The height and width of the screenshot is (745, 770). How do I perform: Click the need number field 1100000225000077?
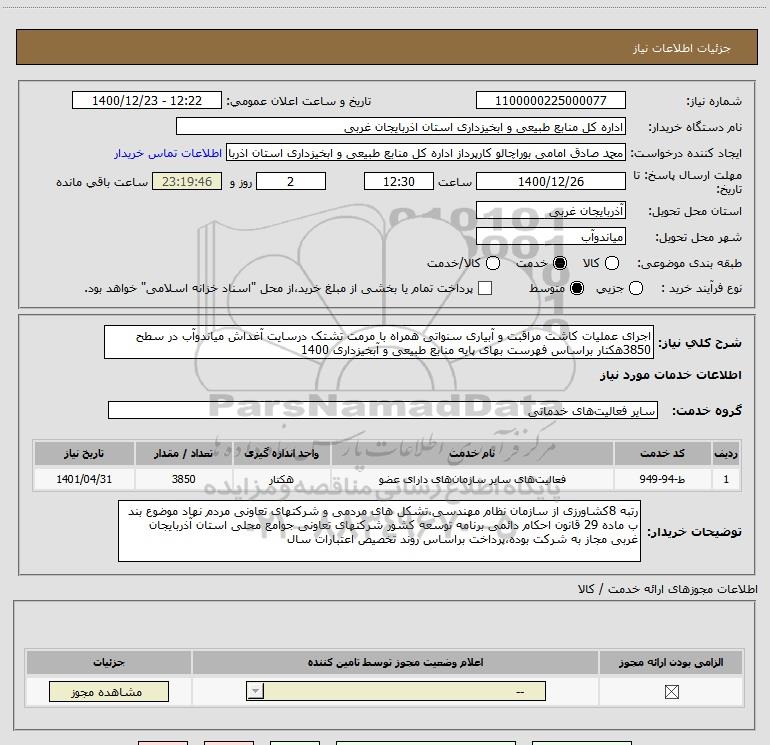(x=550, y=100)
